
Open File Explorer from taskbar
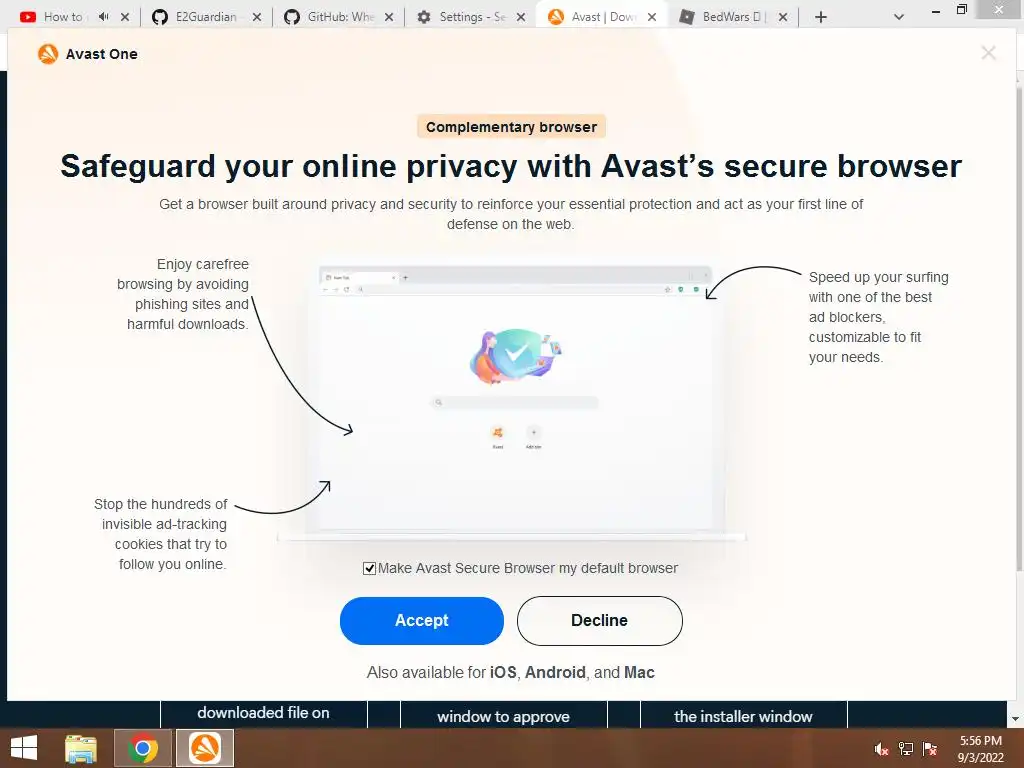coord(81,748)
